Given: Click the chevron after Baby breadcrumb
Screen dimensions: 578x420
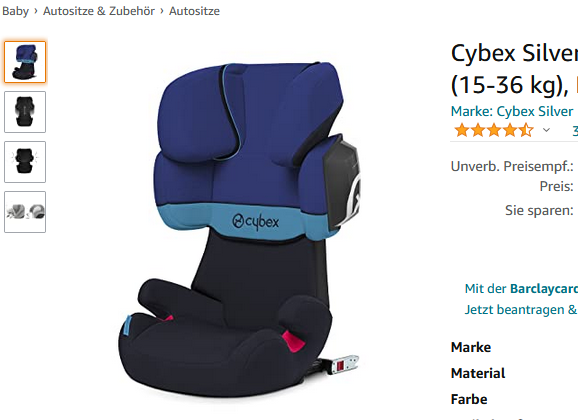Looking at the screenshot, I should pyautogui.click(x=36, y=11).
